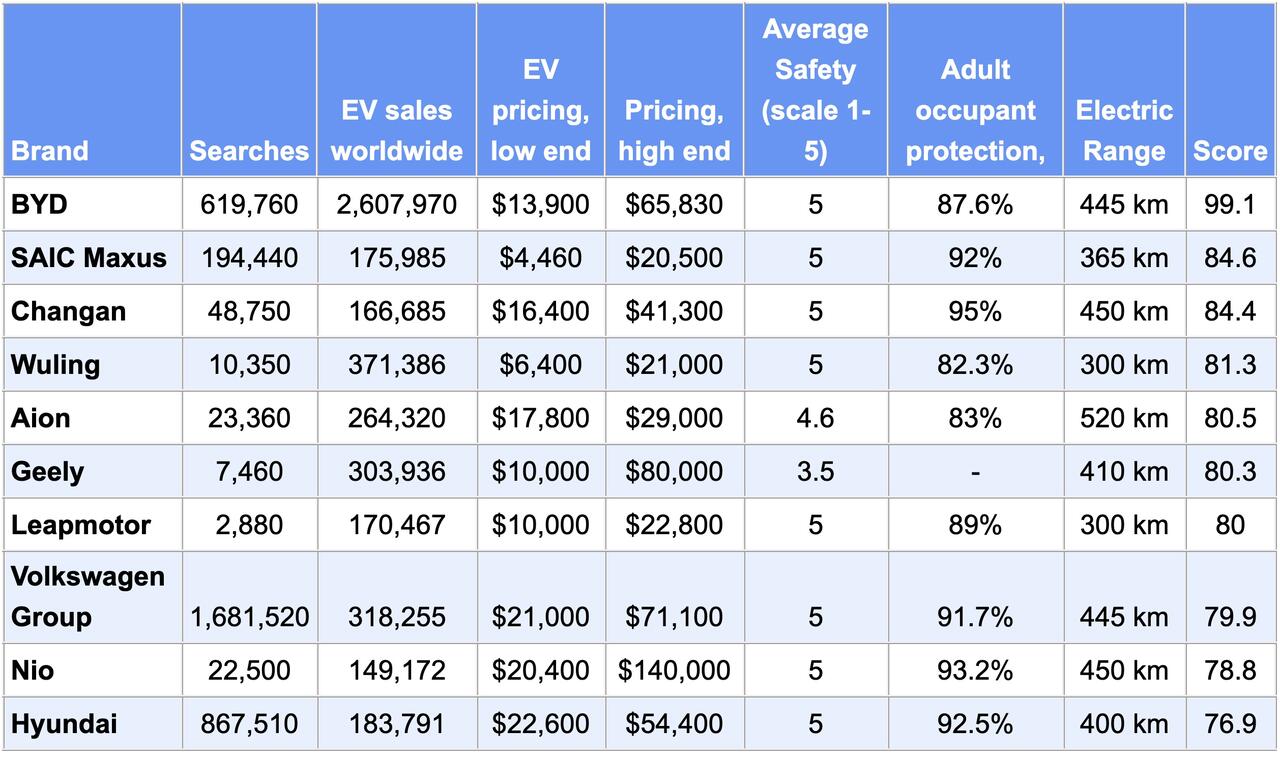Select the Changan brand cell
The image size is (1280, 757).
[69, 311]
